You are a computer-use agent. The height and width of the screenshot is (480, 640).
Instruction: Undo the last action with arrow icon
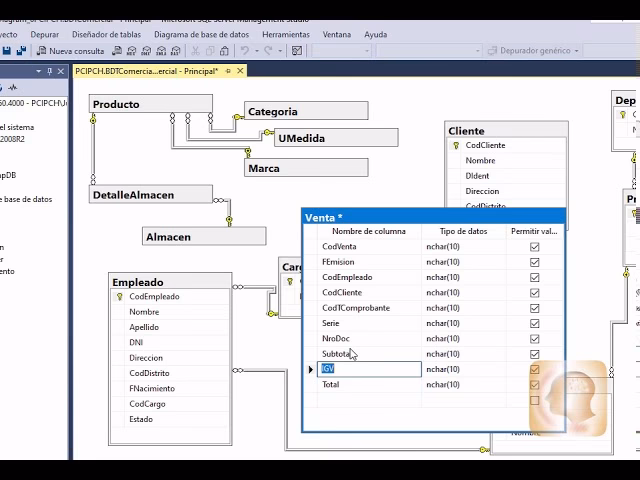[245, 51]
